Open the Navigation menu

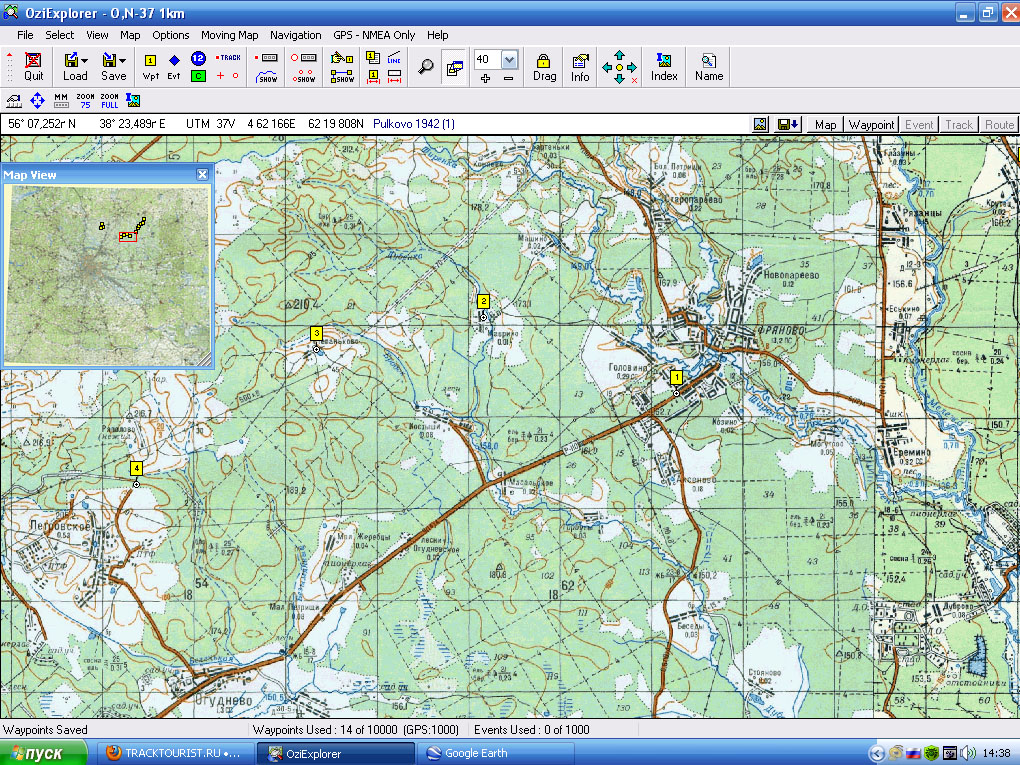295,35
